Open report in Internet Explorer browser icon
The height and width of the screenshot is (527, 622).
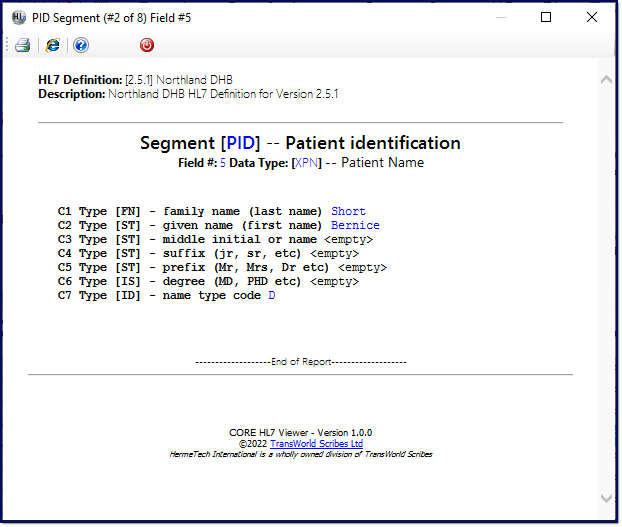point(52,45)
